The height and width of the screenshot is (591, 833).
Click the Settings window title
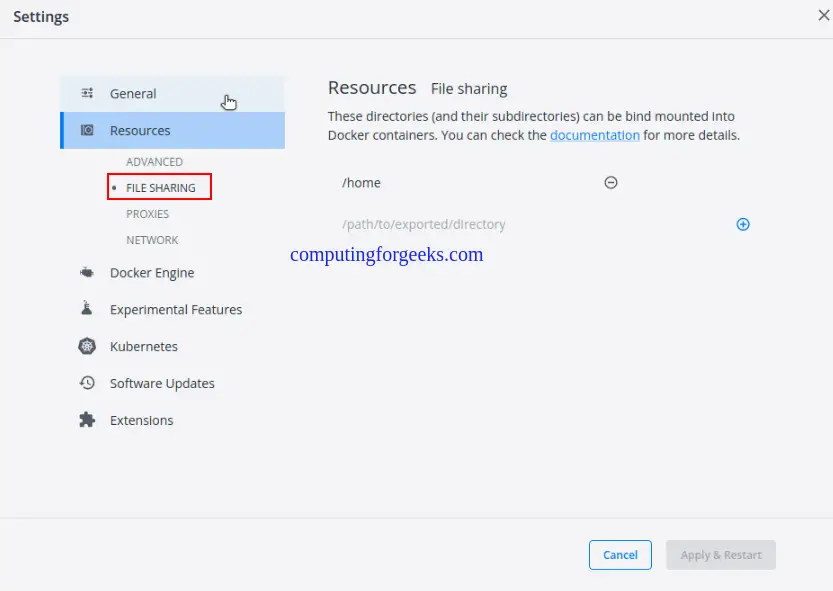click(41, 17)
